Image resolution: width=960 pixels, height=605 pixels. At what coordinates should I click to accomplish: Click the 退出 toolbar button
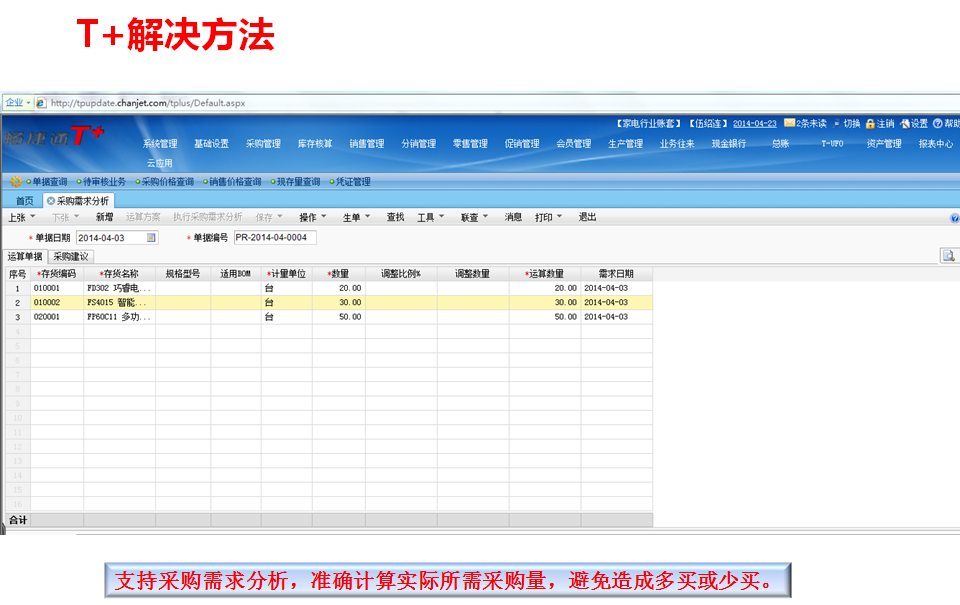[588, 217]
